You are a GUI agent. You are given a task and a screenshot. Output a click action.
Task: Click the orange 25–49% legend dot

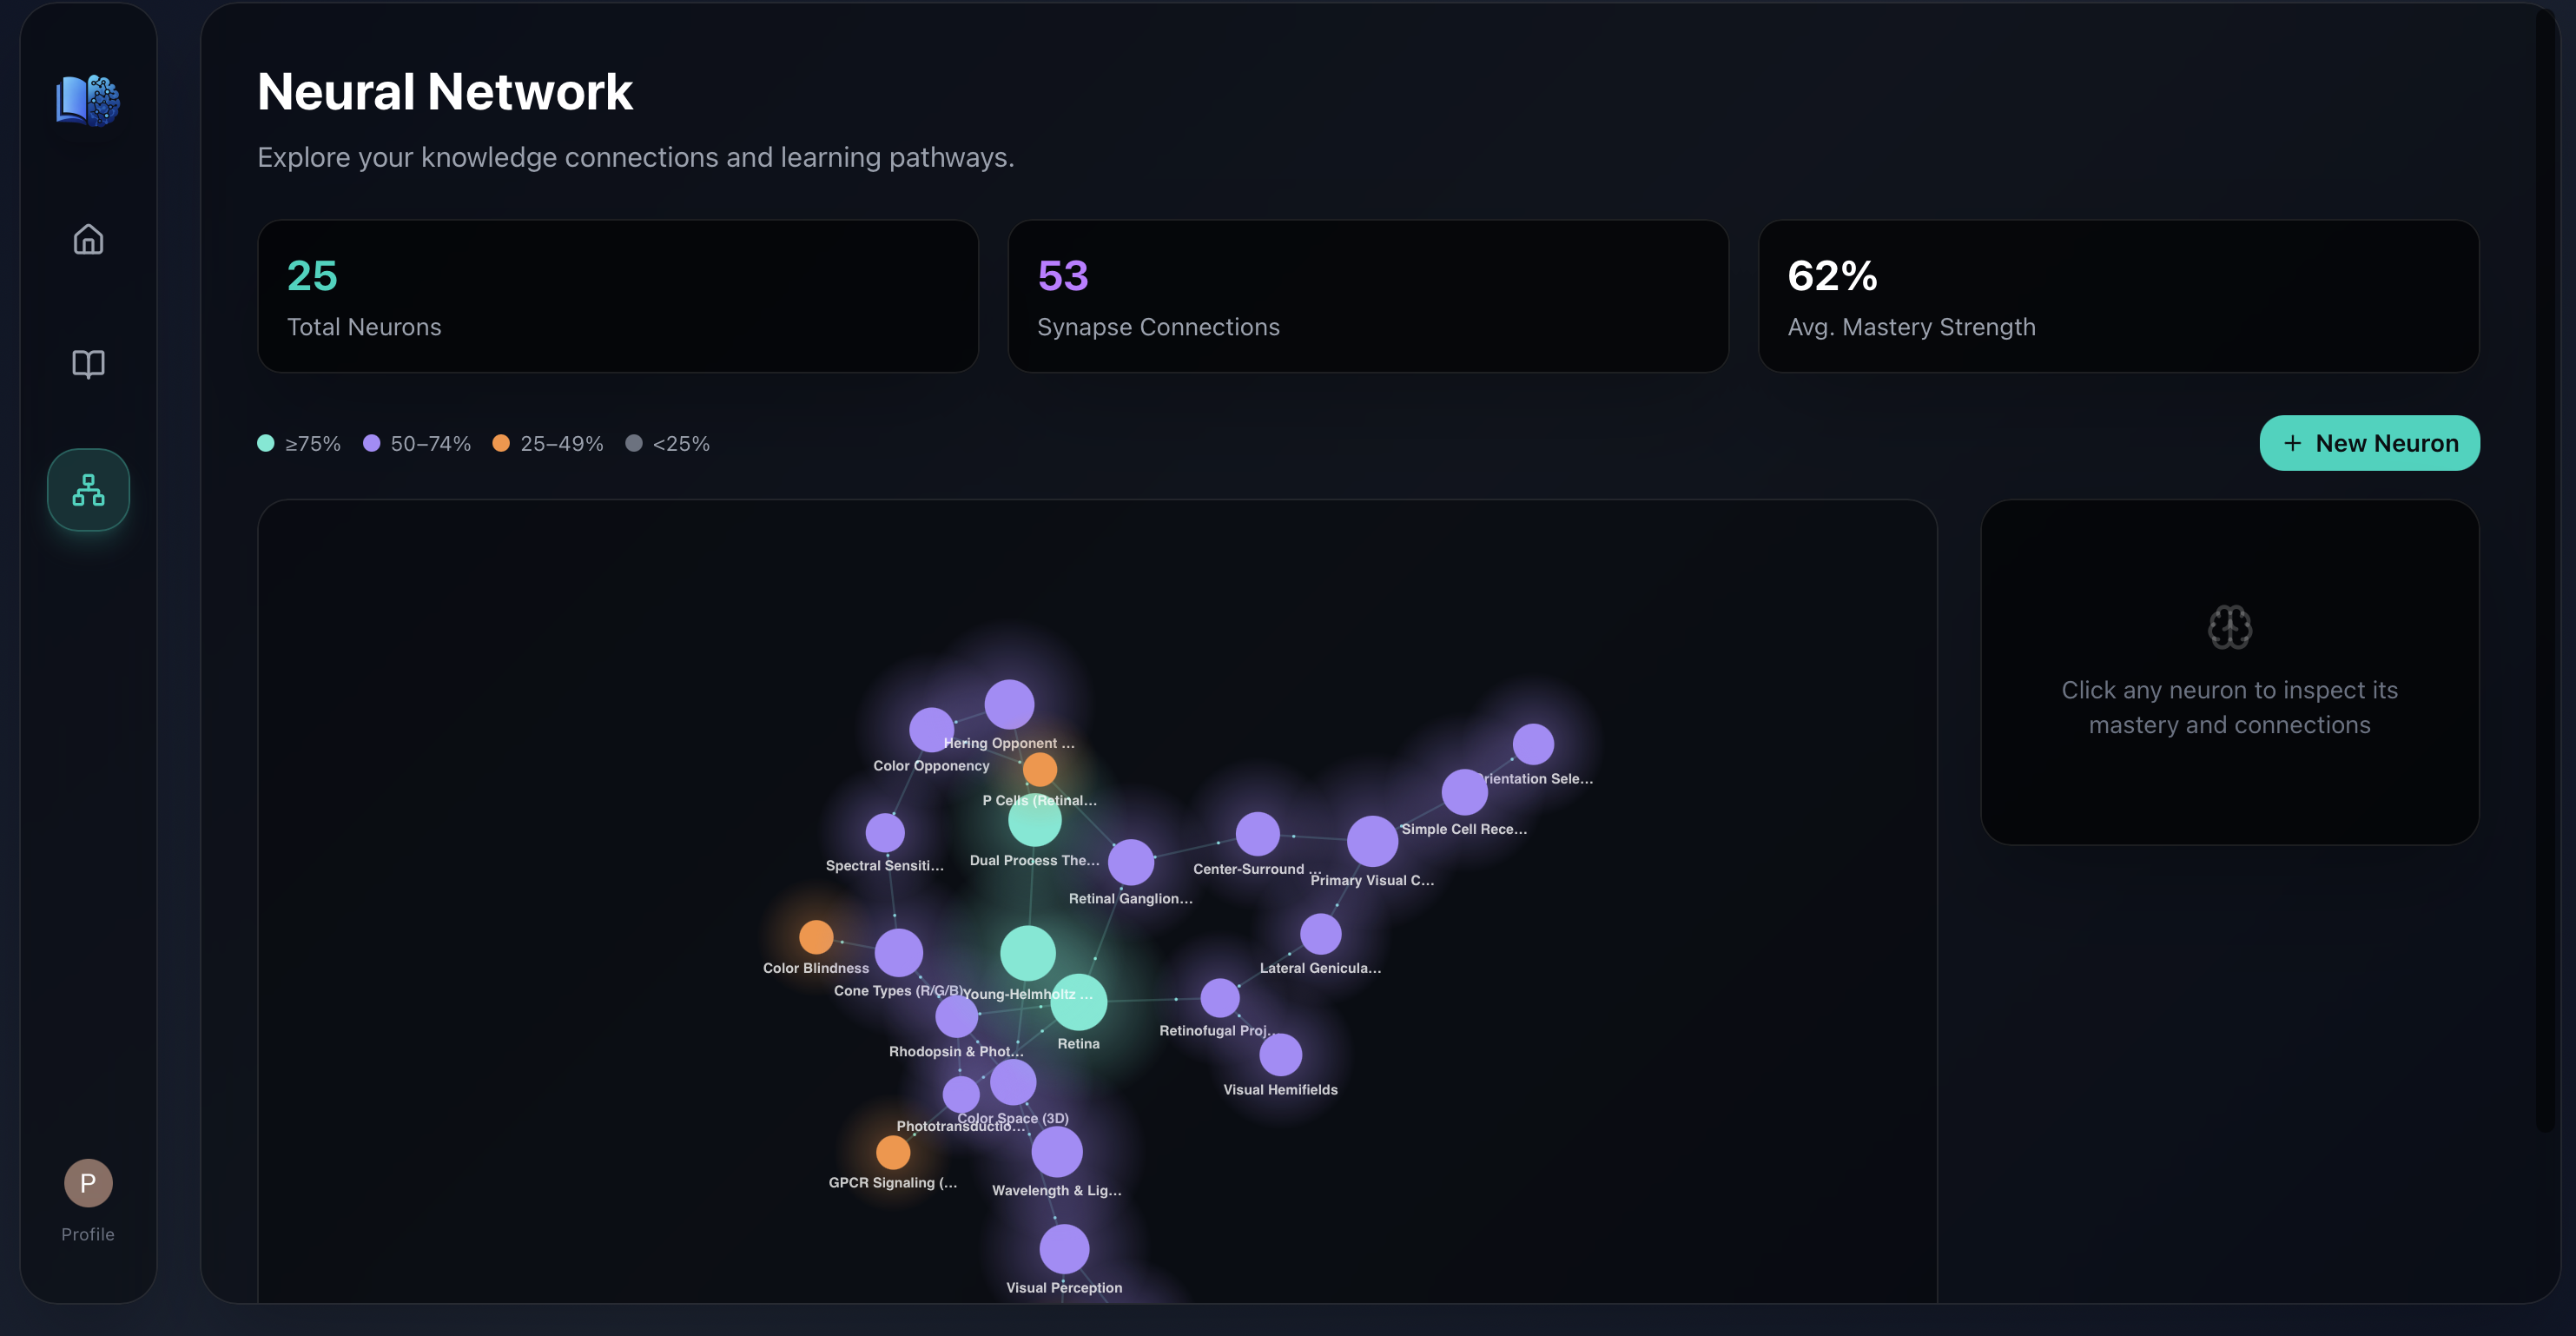(501, 443)
